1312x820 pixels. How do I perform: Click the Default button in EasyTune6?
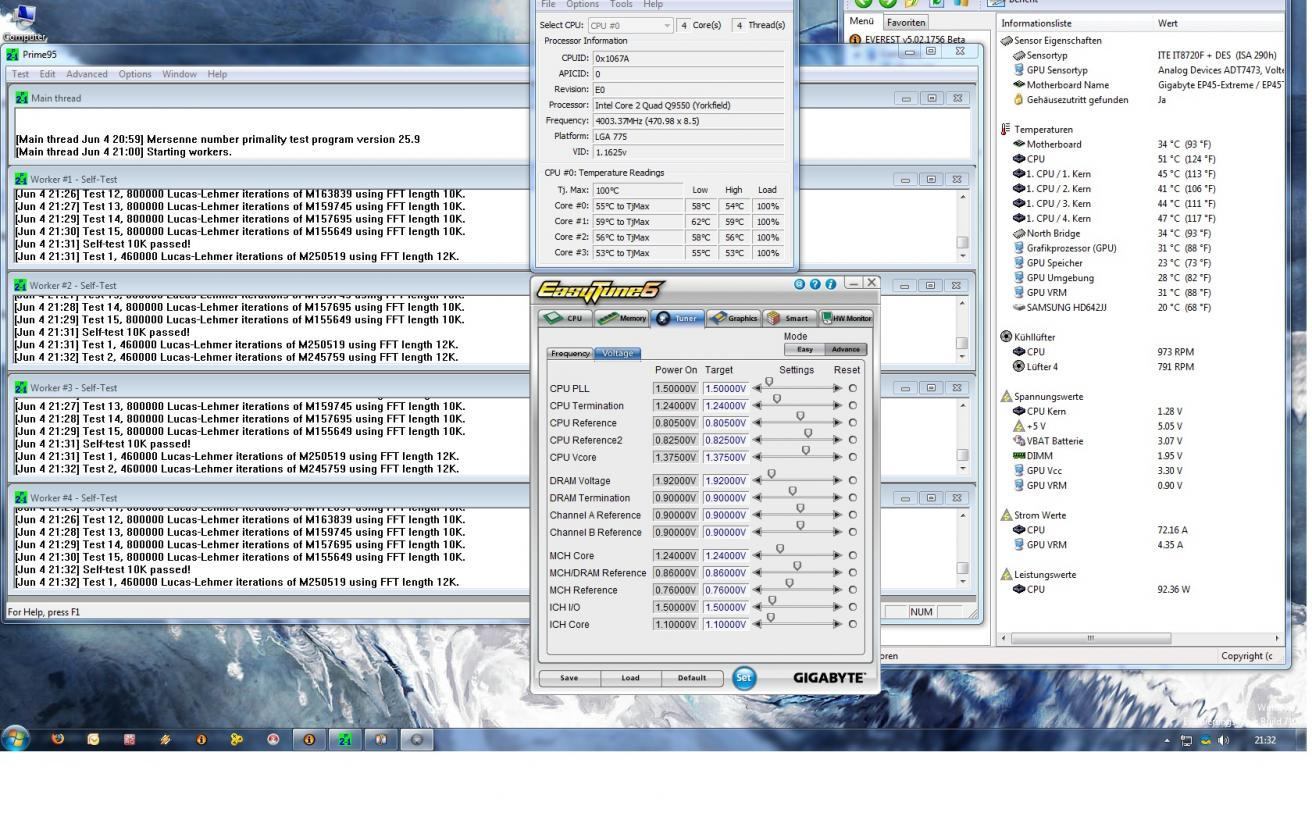(x=692, y=678)
